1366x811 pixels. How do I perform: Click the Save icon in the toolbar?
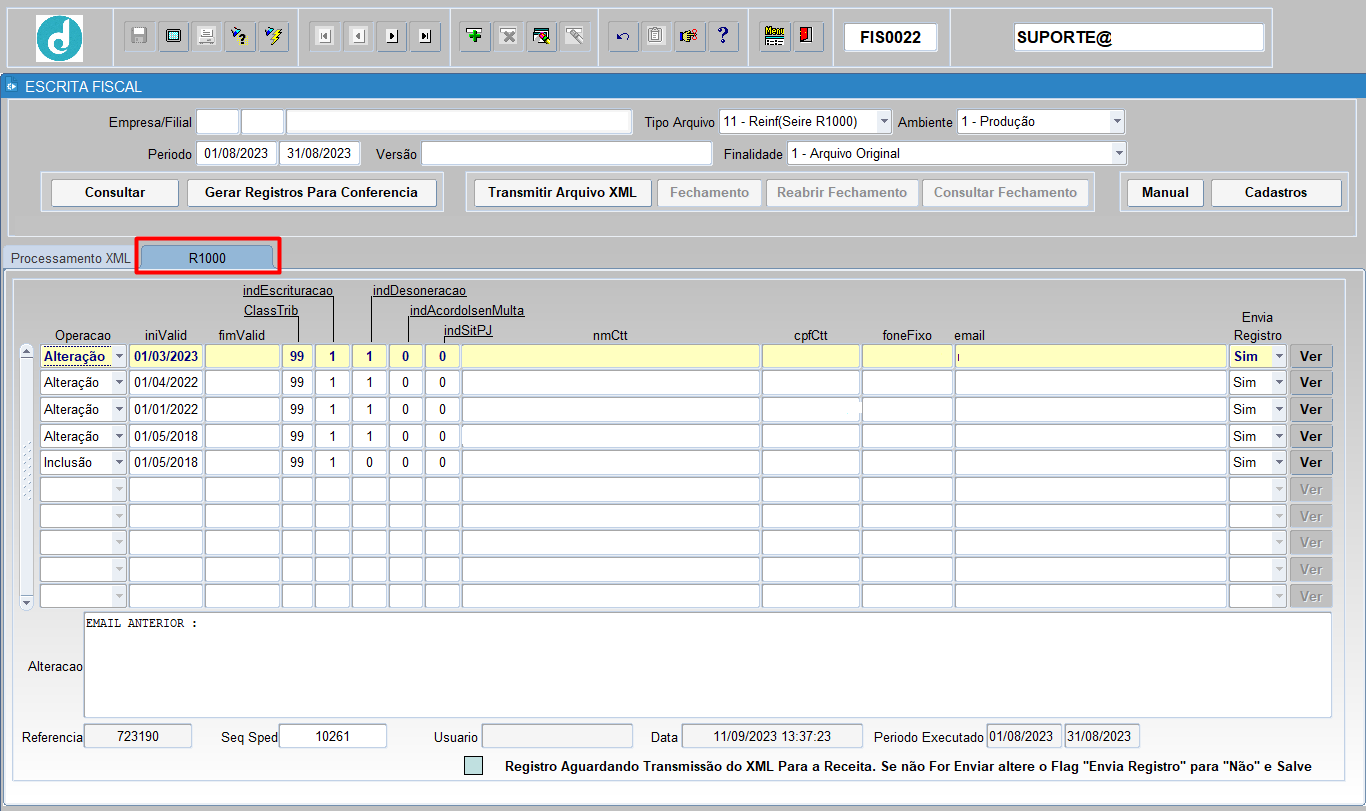(140, 37)
